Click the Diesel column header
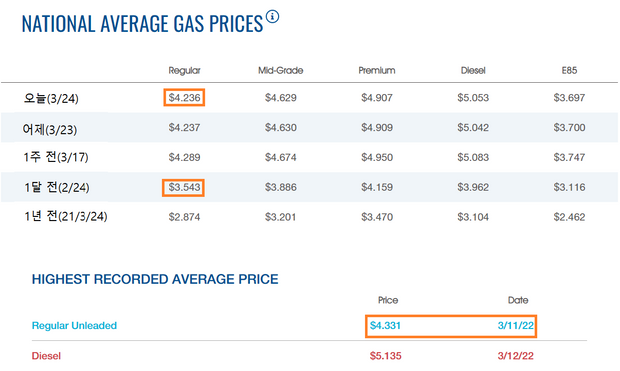 pyautogui.click(x=473, y=70)
